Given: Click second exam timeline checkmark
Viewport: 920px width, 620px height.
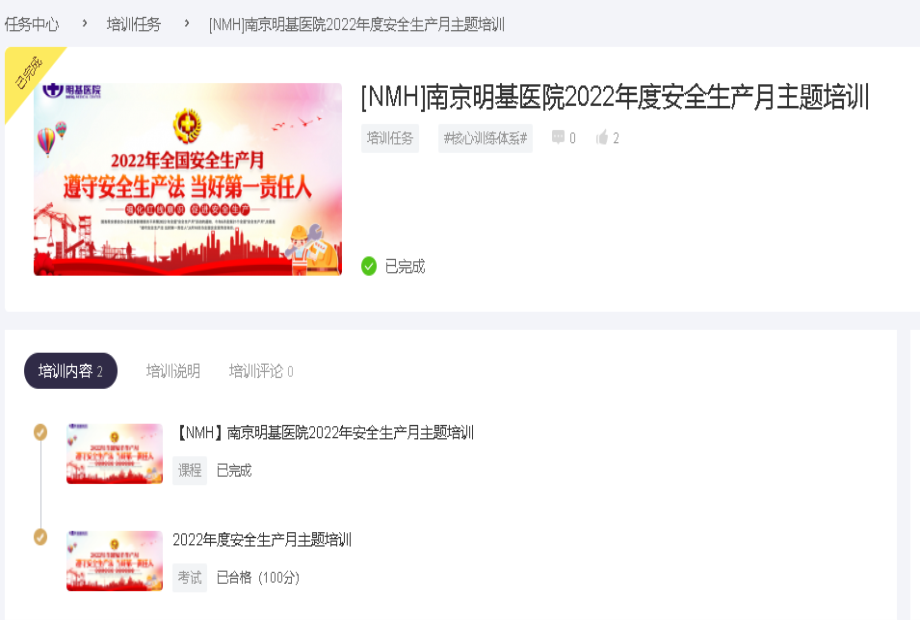Looking at the screenshot, I should 40,537.
